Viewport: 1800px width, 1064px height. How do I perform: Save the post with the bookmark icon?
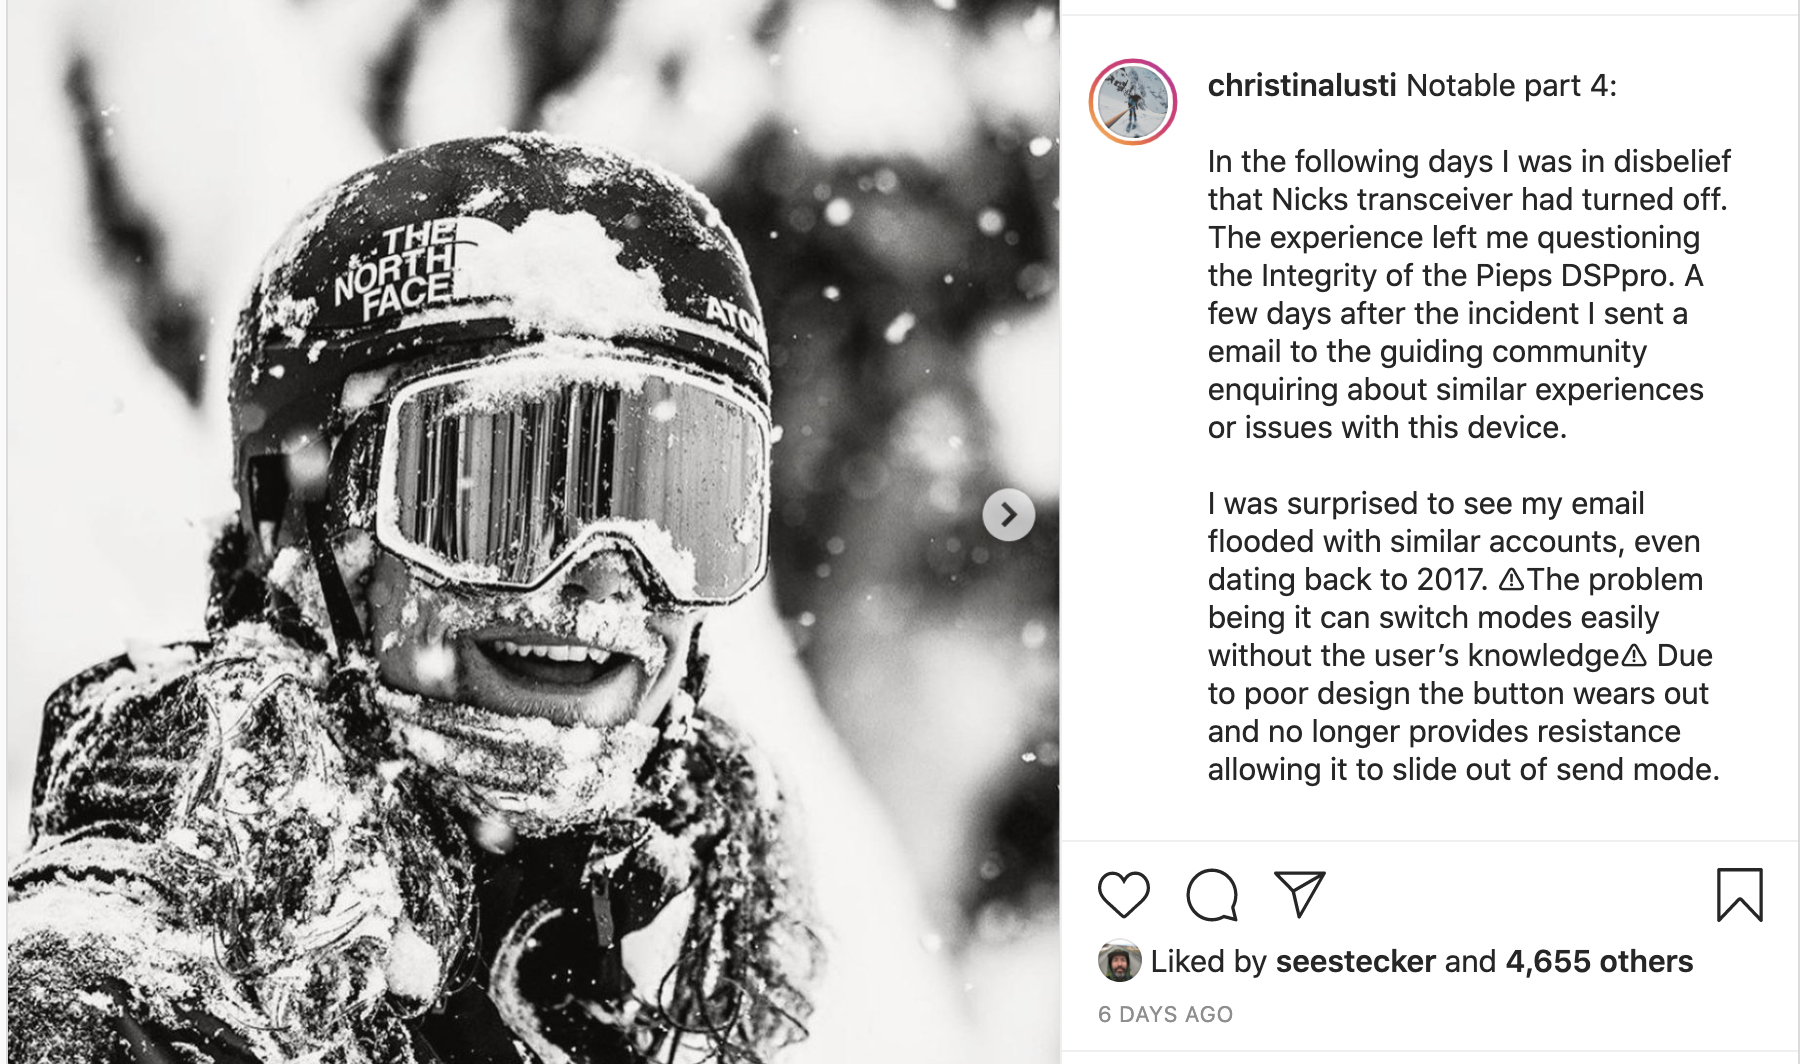coord(1739,894)
